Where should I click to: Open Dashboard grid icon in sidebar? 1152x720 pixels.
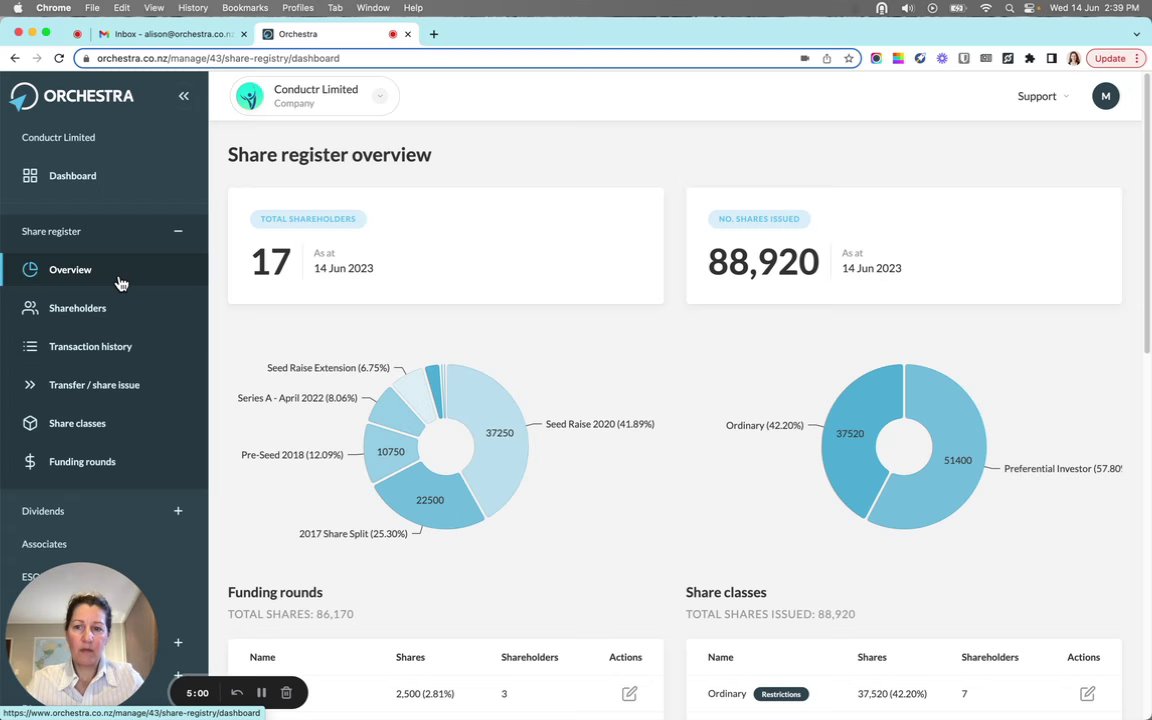[x=30, y=176]
